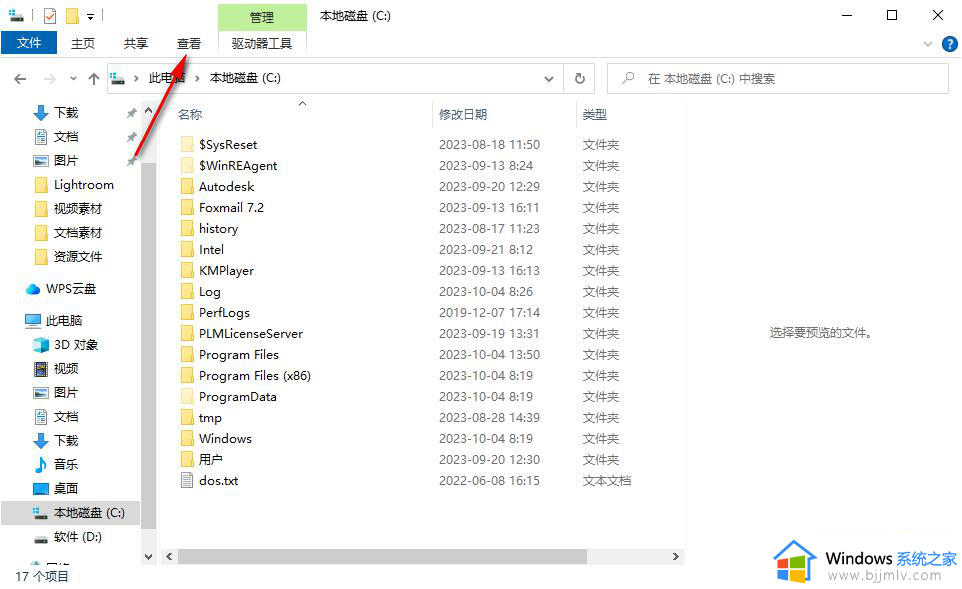The width and height of the screenshot is (962, 589).
Task: Open the 查看 ribbon tab
Action: pyautogui.click(x=188, y=44)
